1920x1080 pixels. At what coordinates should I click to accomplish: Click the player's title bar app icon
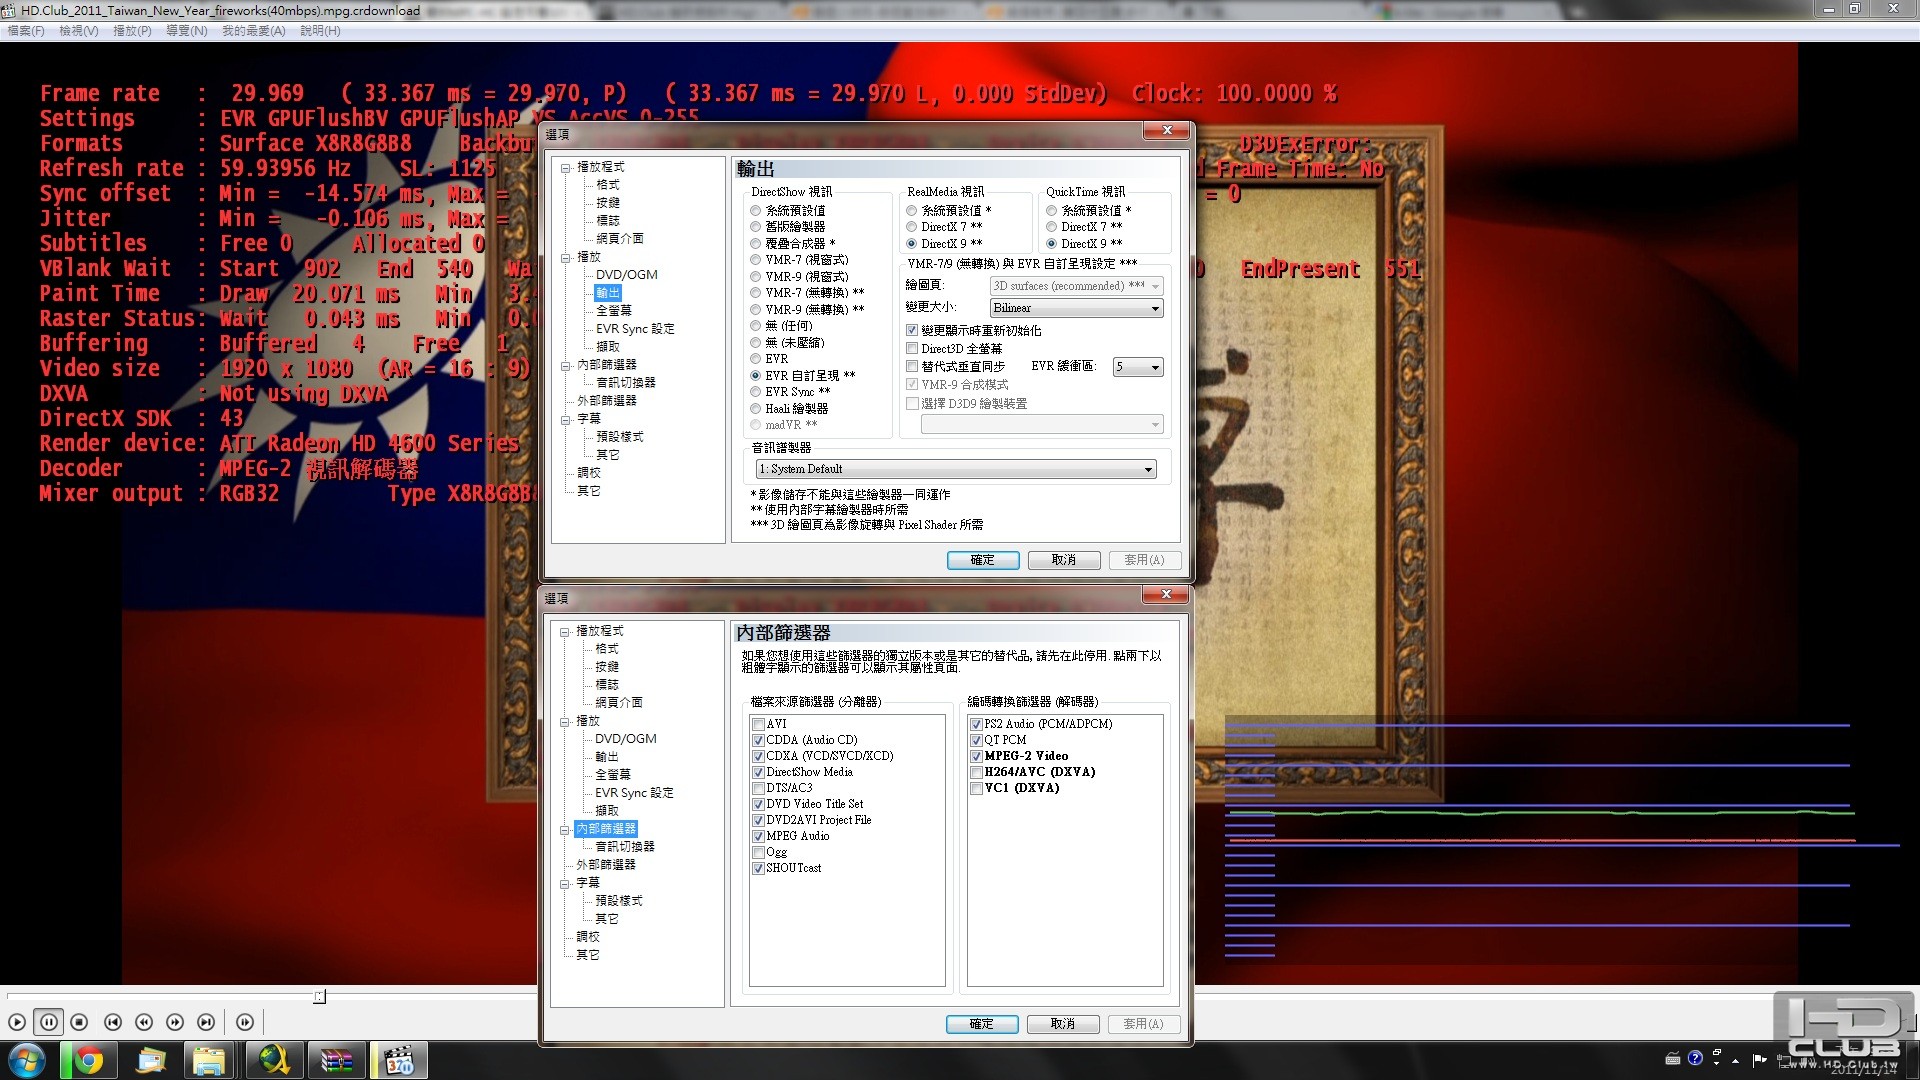point(9,10)
